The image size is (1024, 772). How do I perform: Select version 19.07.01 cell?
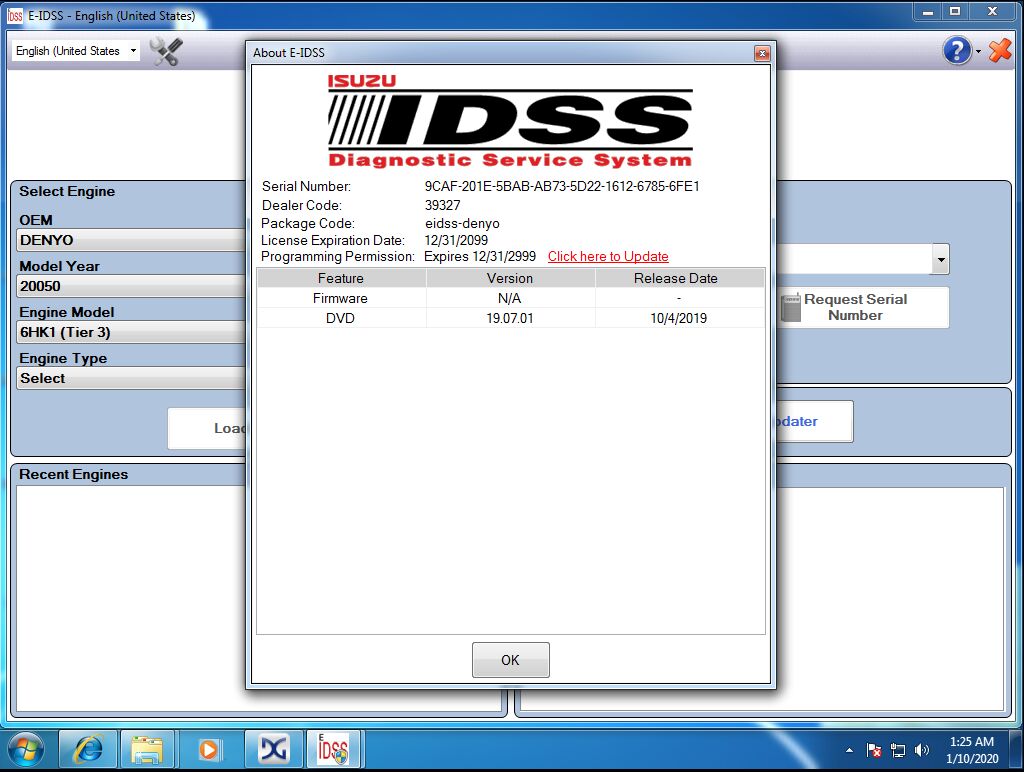click(509, 318)
